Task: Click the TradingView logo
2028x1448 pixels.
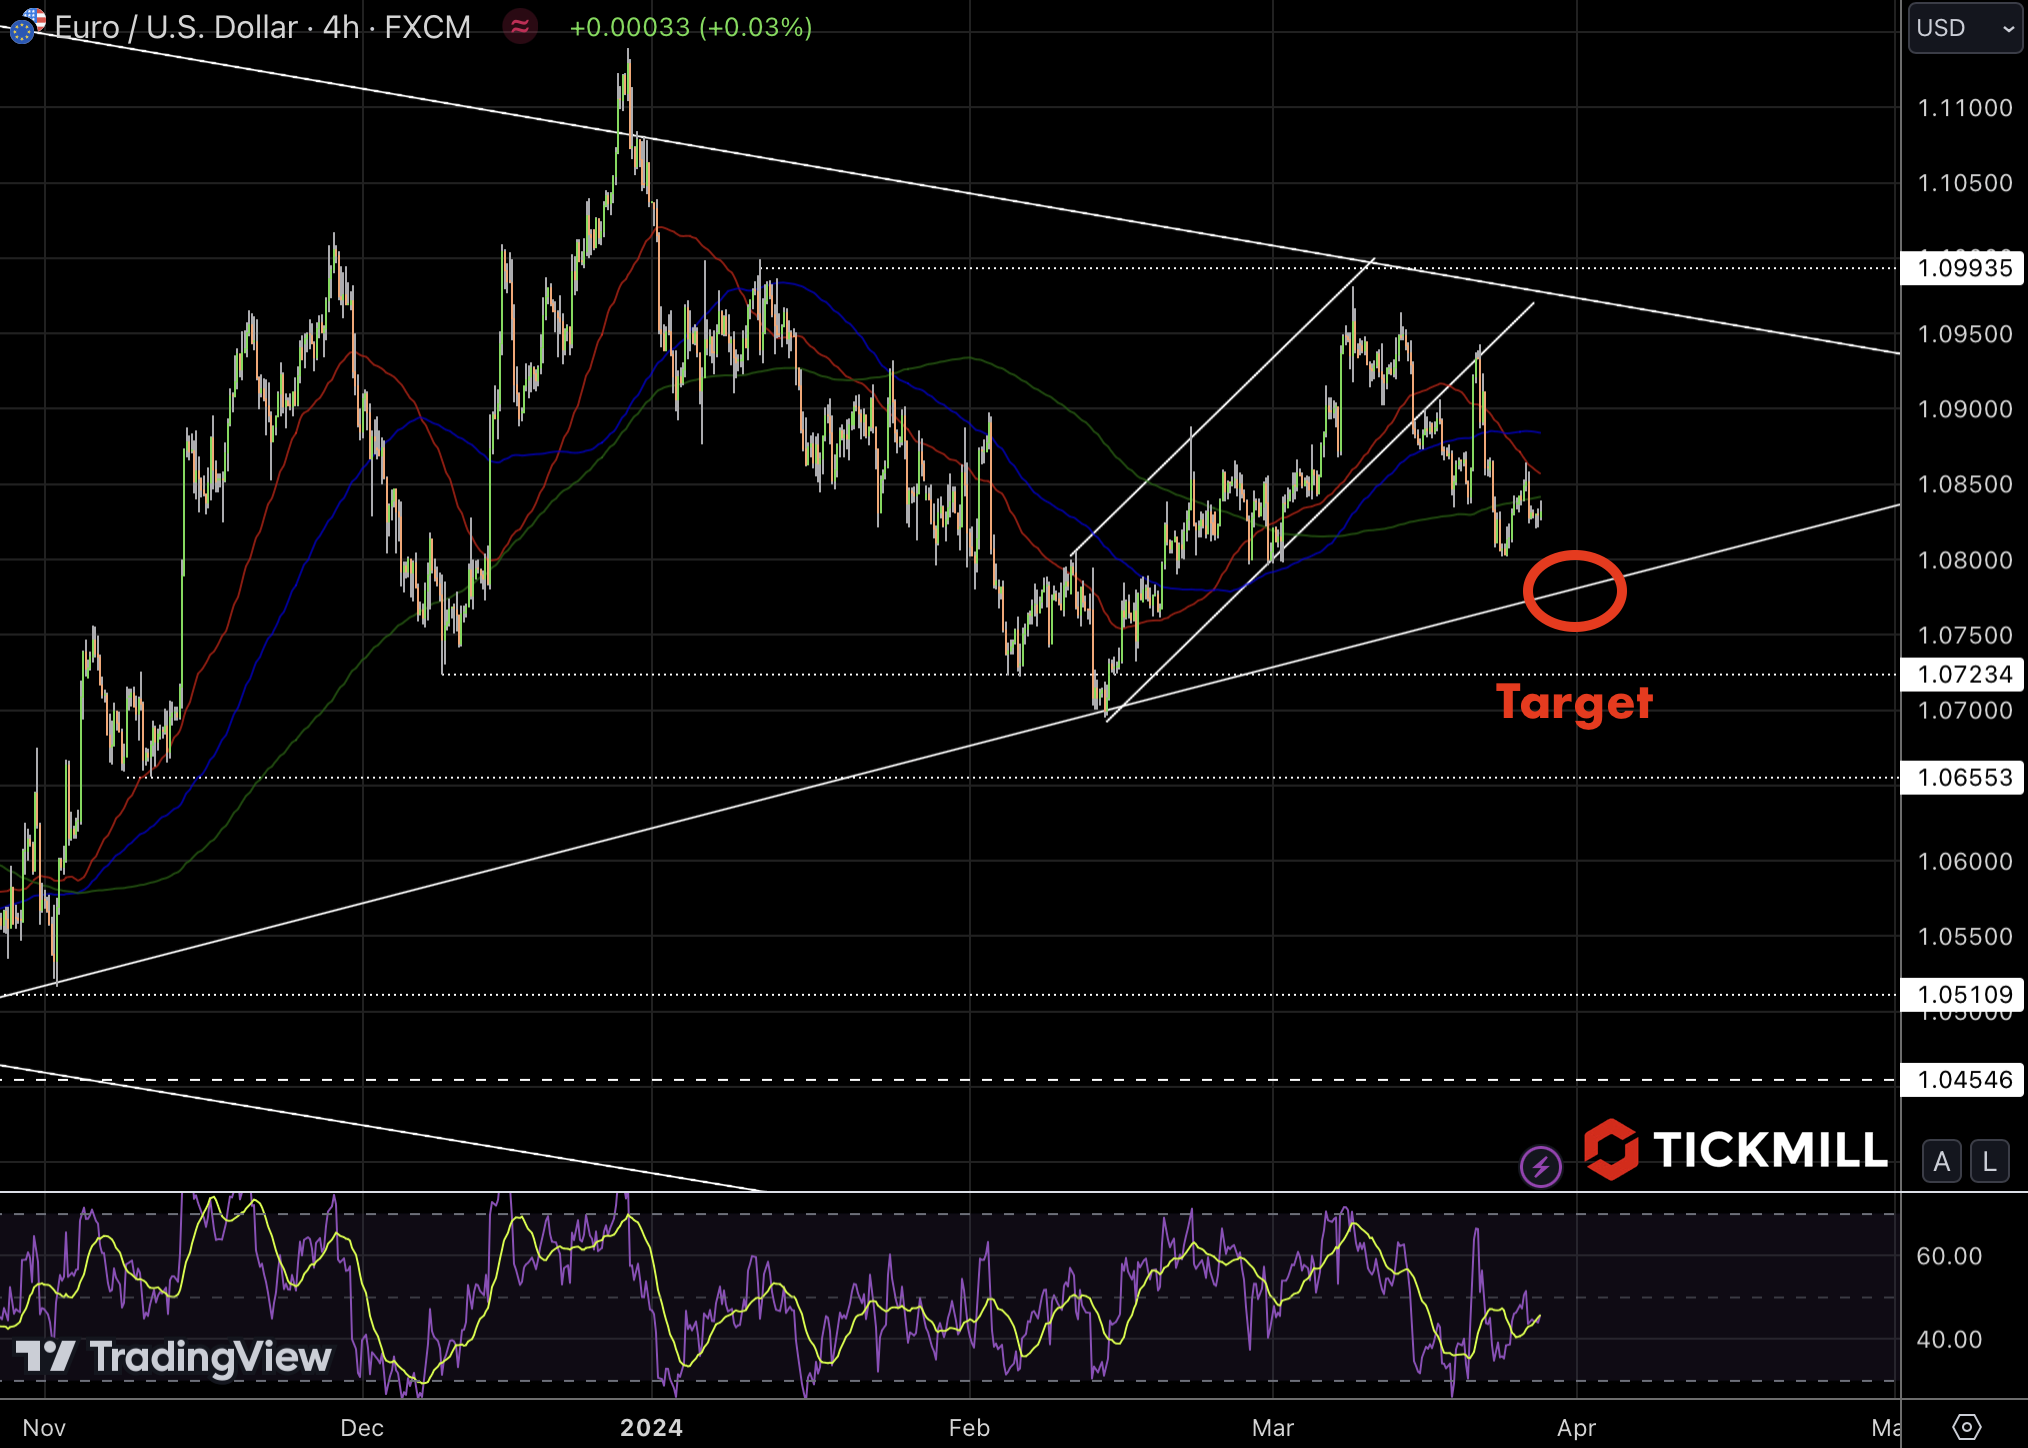Action: 174,1357
